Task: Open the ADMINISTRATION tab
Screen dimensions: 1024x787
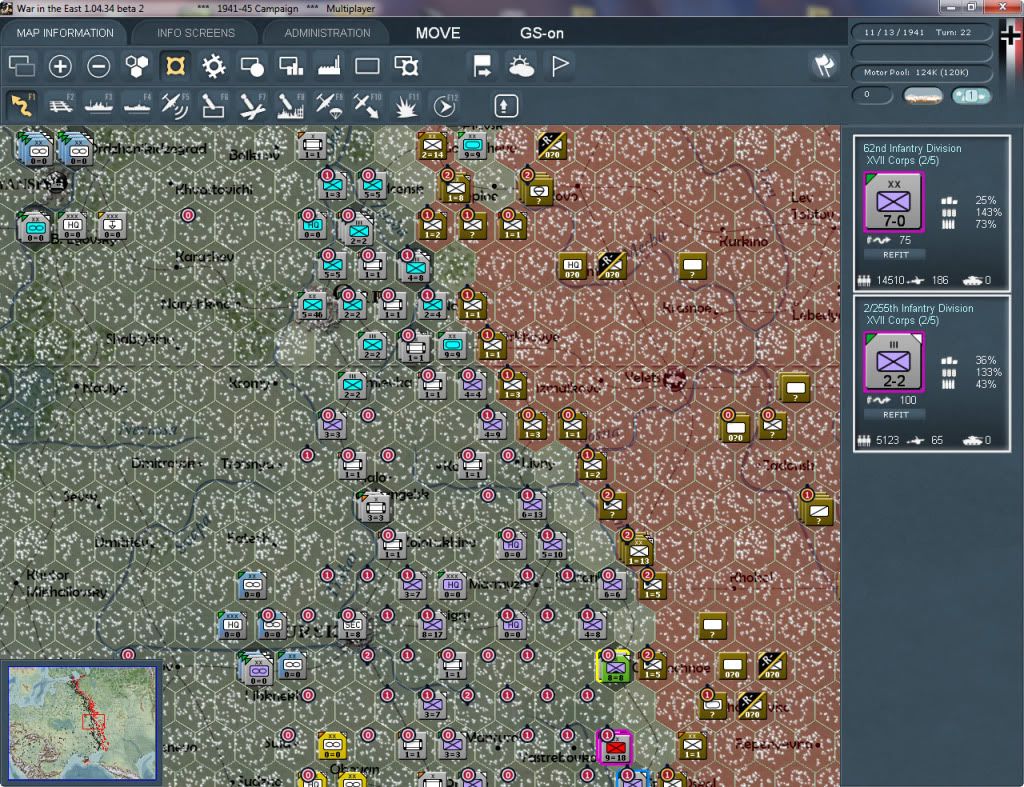Action: coord(327,33)
